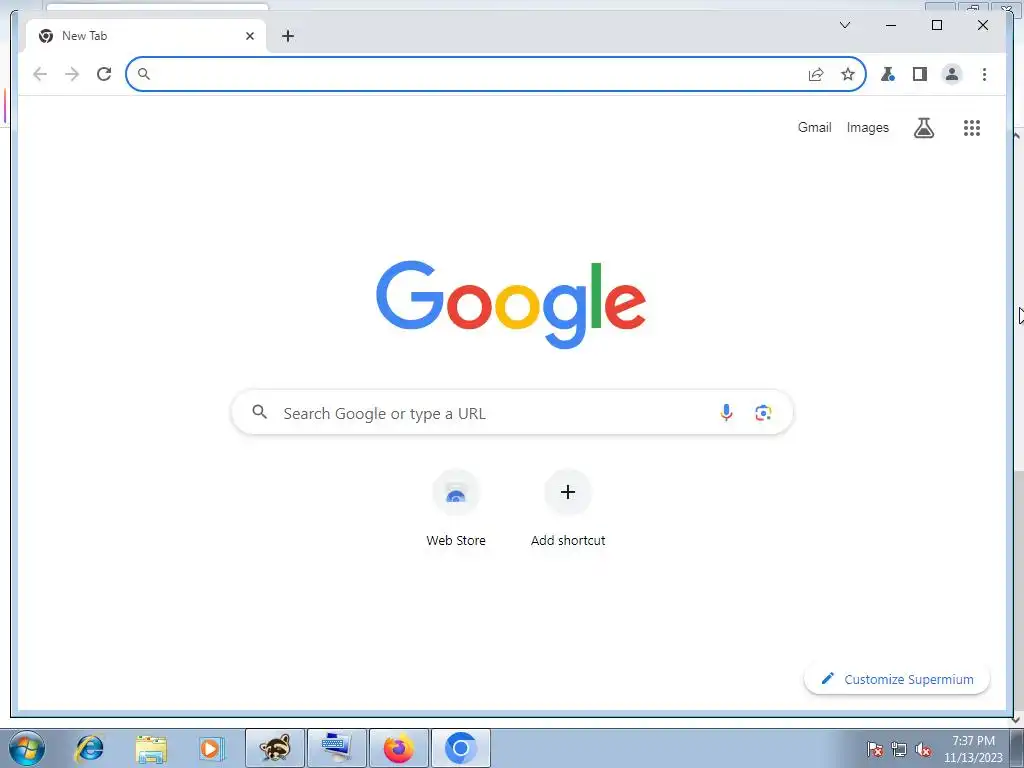Click the muted volume tray icon

coord(923,750)
